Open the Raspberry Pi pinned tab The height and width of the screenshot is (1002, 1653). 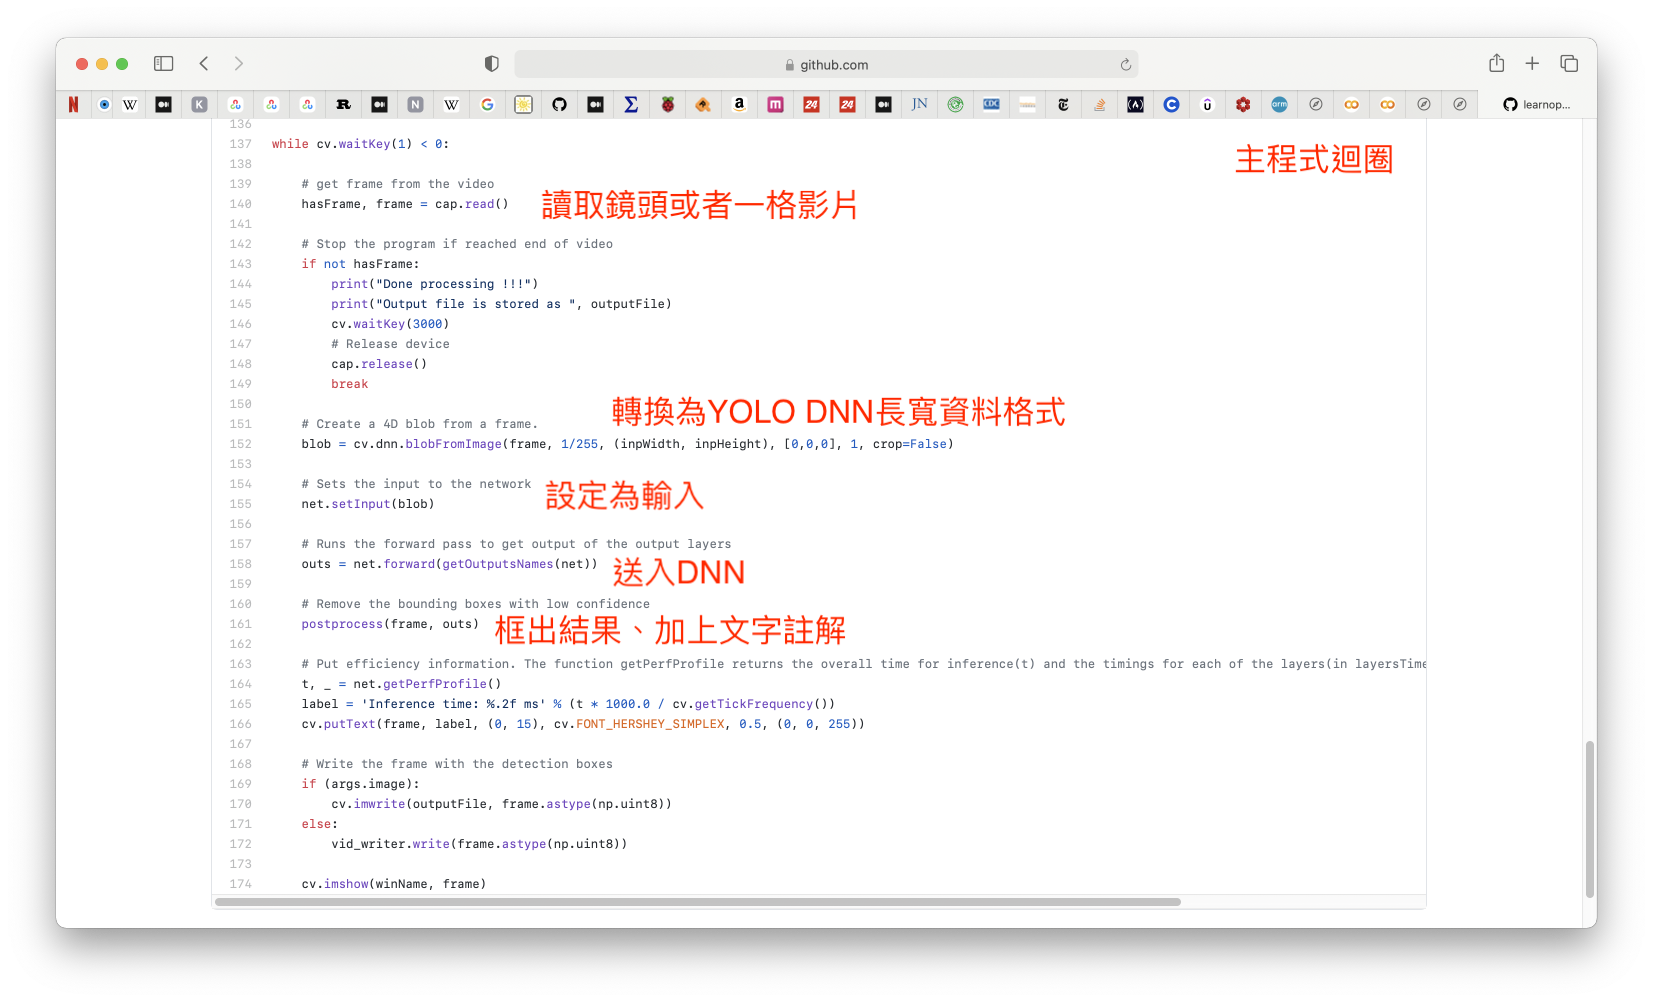pos(667,104)
